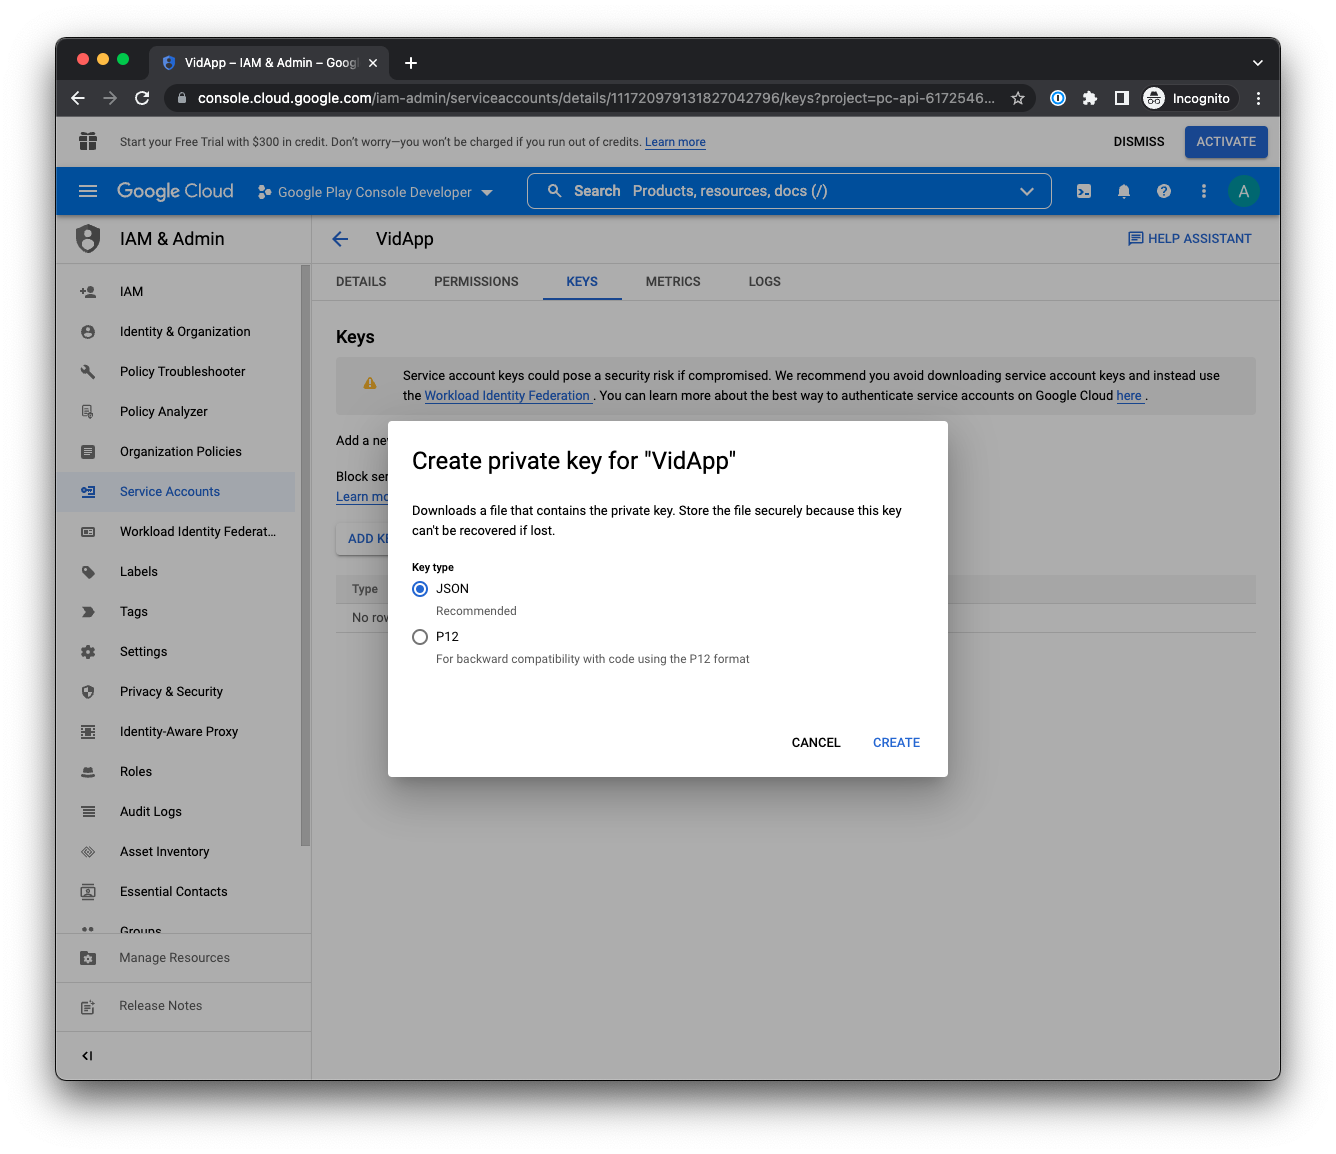1336x1154 pixels.
Task: Open the browser tab list chevron
Action: tap(1257, 63)
